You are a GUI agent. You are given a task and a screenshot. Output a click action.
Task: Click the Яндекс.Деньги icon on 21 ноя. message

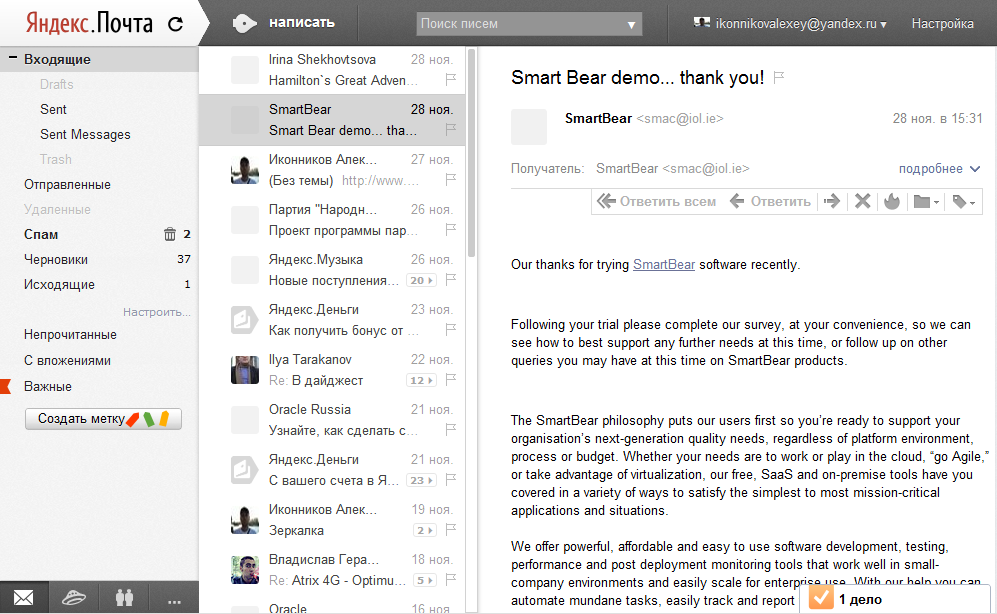(245, 470)
